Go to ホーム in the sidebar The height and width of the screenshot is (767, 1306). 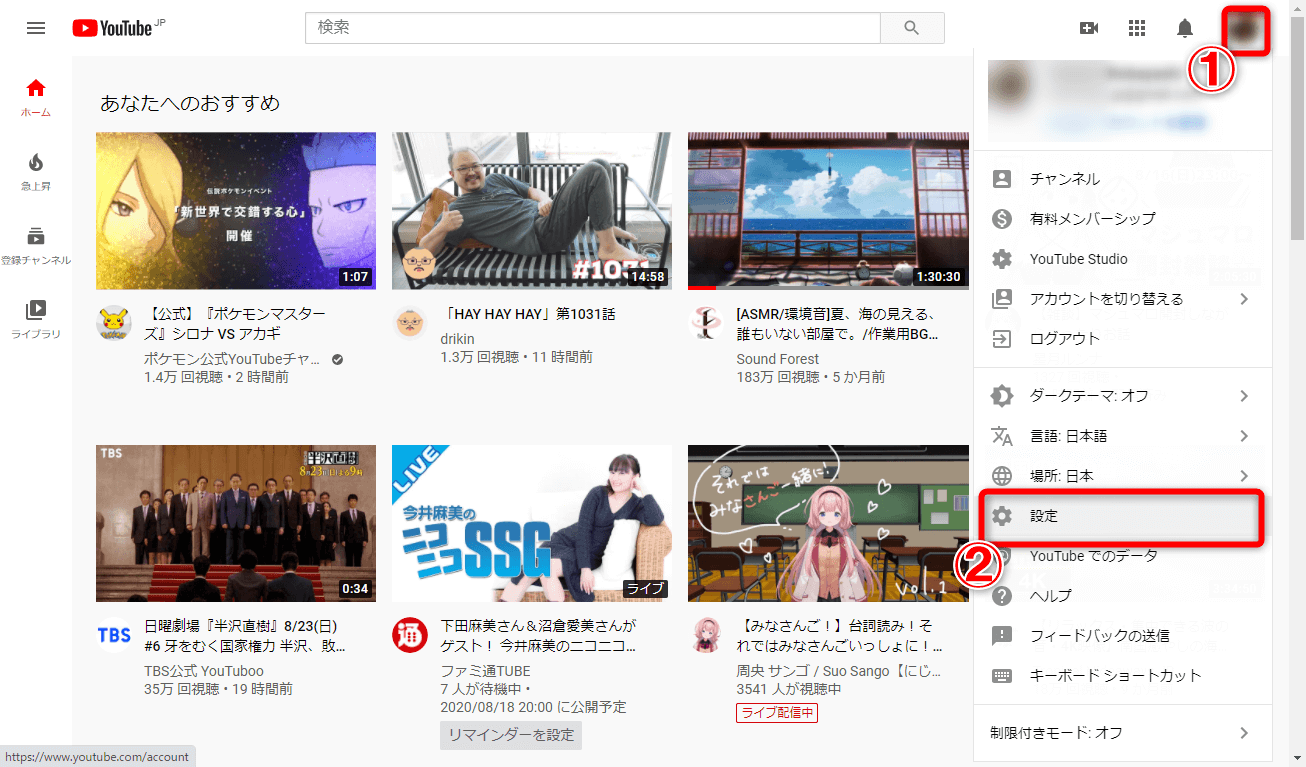point(36,97)
